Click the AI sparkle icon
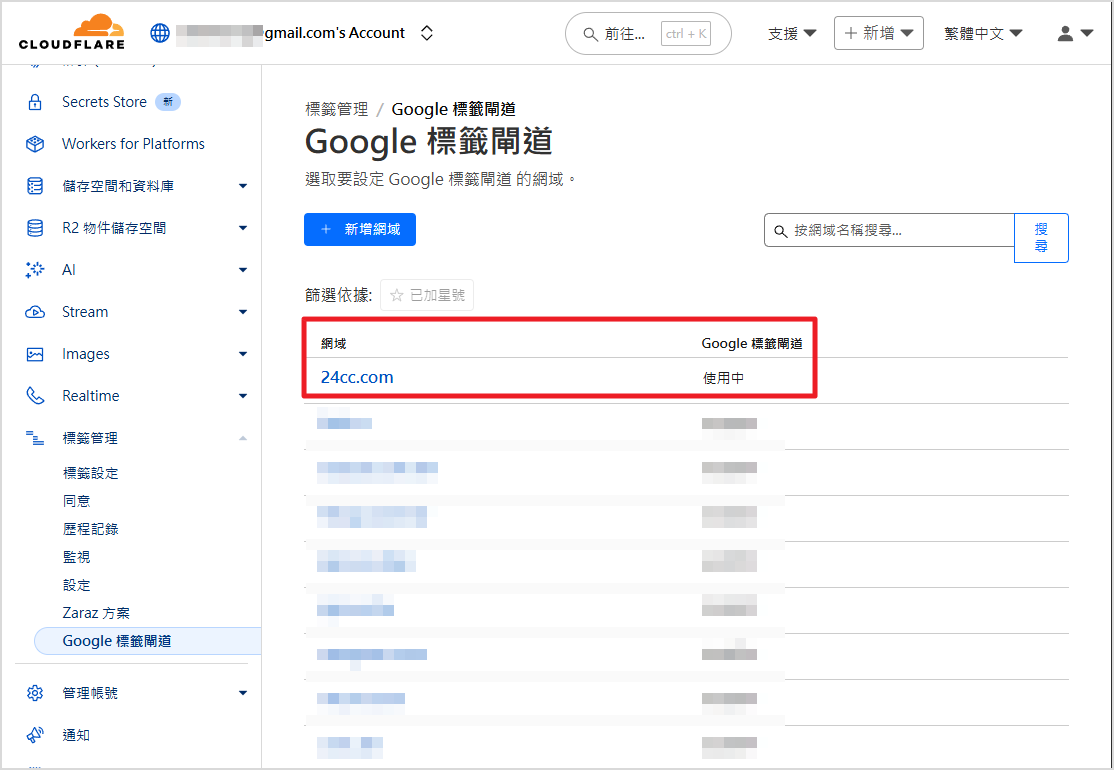1114x770 pixels. point(35,270)
